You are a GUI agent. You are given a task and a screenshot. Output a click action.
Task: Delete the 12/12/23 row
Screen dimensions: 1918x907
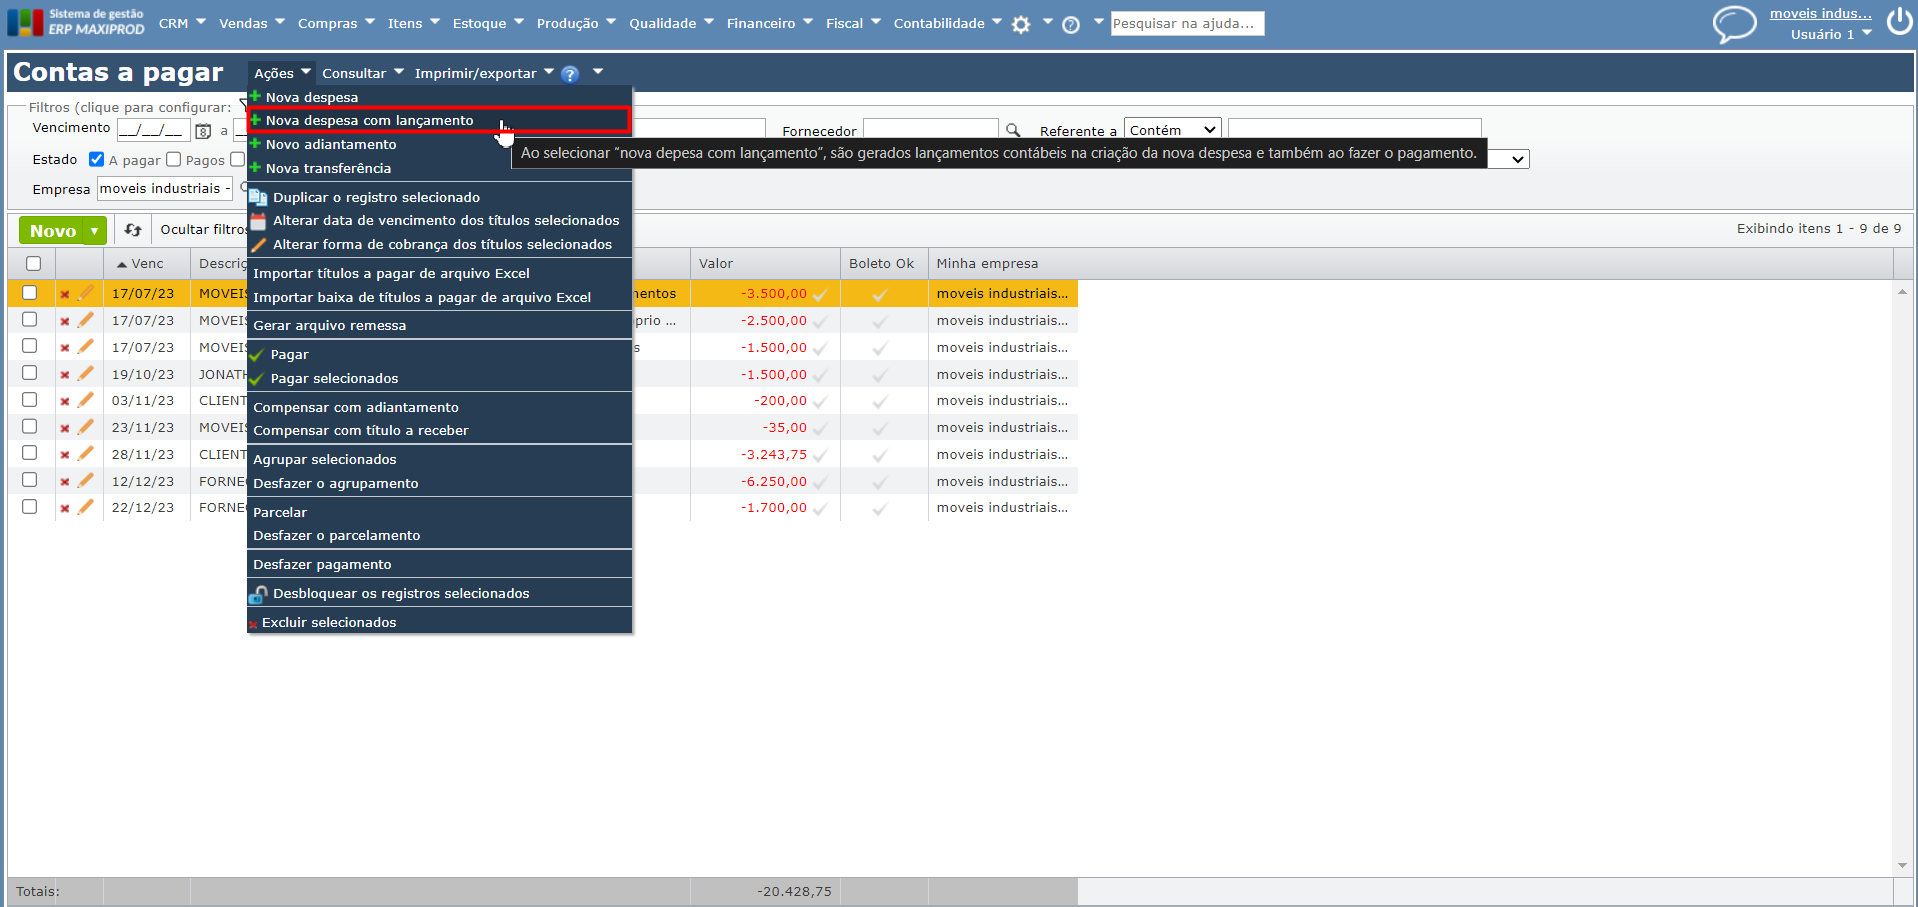point(65,482)
